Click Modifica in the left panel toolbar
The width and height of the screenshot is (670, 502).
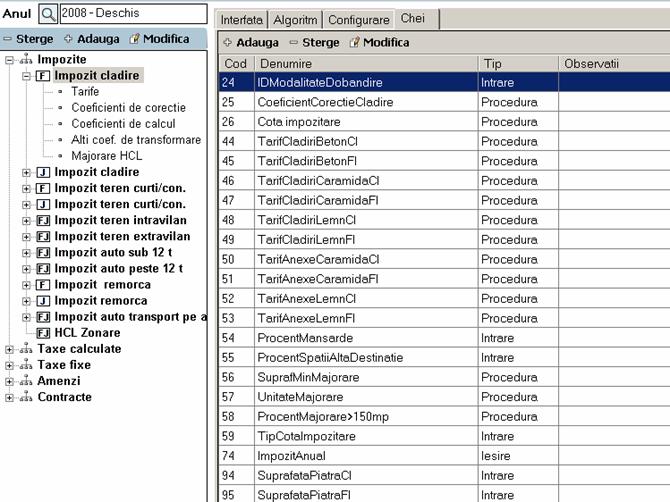pos(158,39)
